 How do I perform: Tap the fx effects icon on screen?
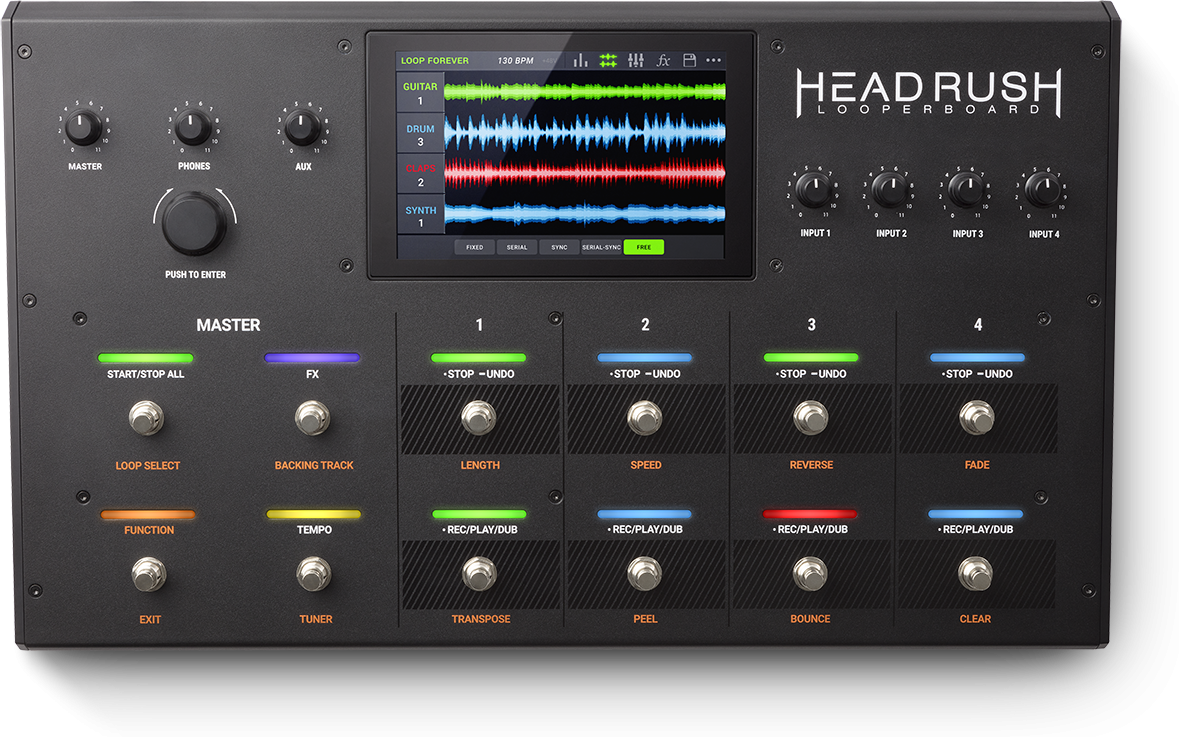(662, 61)
